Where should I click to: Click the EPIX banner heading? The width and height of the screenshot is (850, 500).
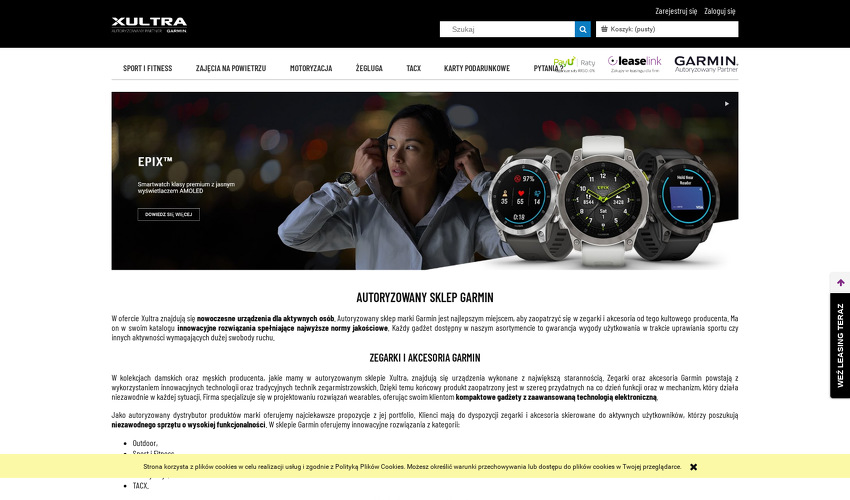[x=155, y=162]
